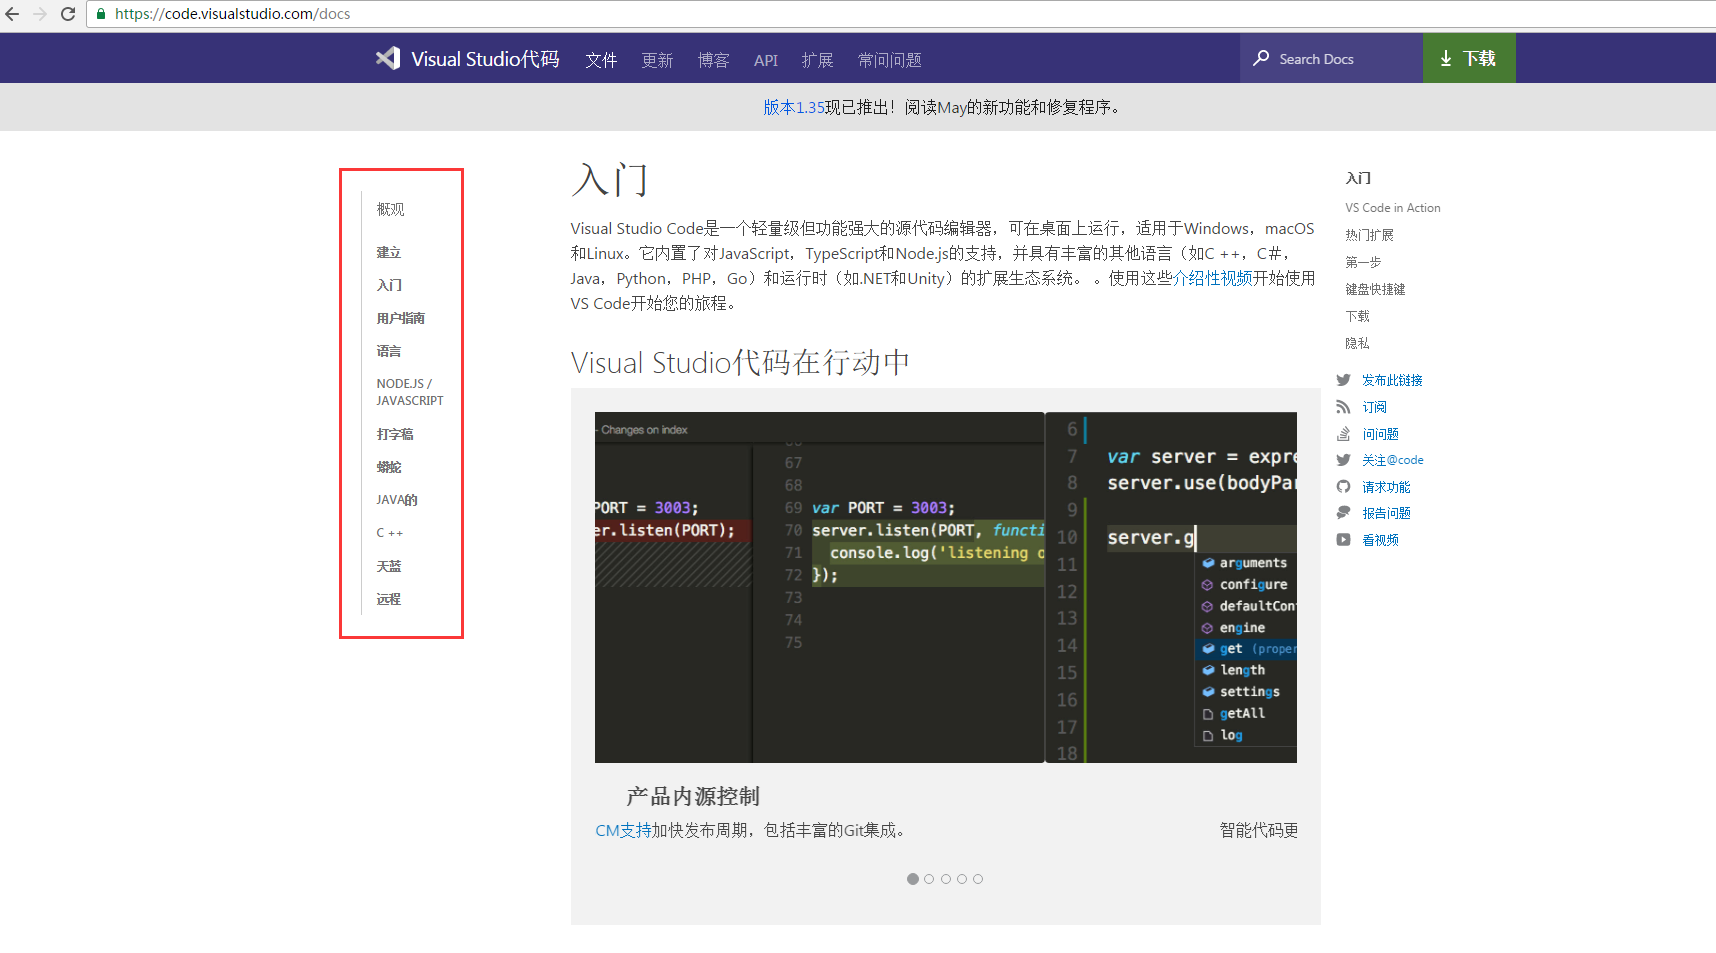Reload the page with the refresh icon

click(68, 14)
